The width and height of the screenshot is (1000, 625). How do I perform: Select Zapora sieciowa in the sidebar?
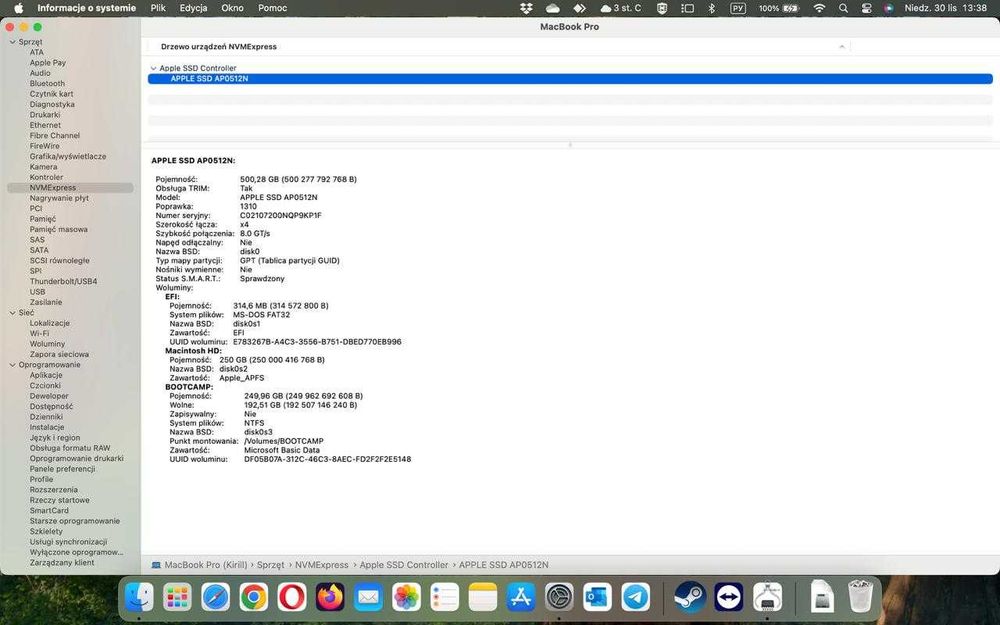(59, 355)
